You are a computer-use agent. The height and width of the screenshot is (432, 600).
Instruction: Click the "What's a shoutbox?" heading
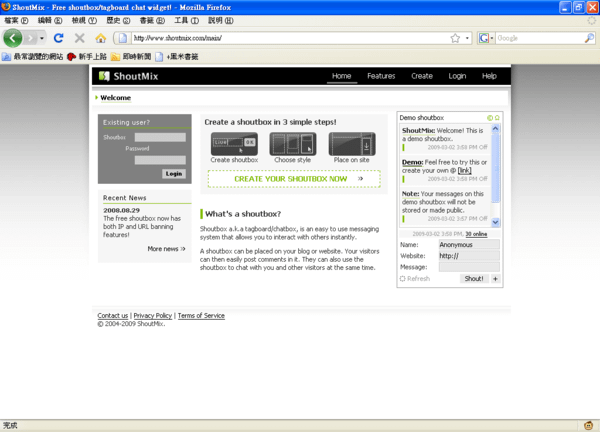click(243, 214)
